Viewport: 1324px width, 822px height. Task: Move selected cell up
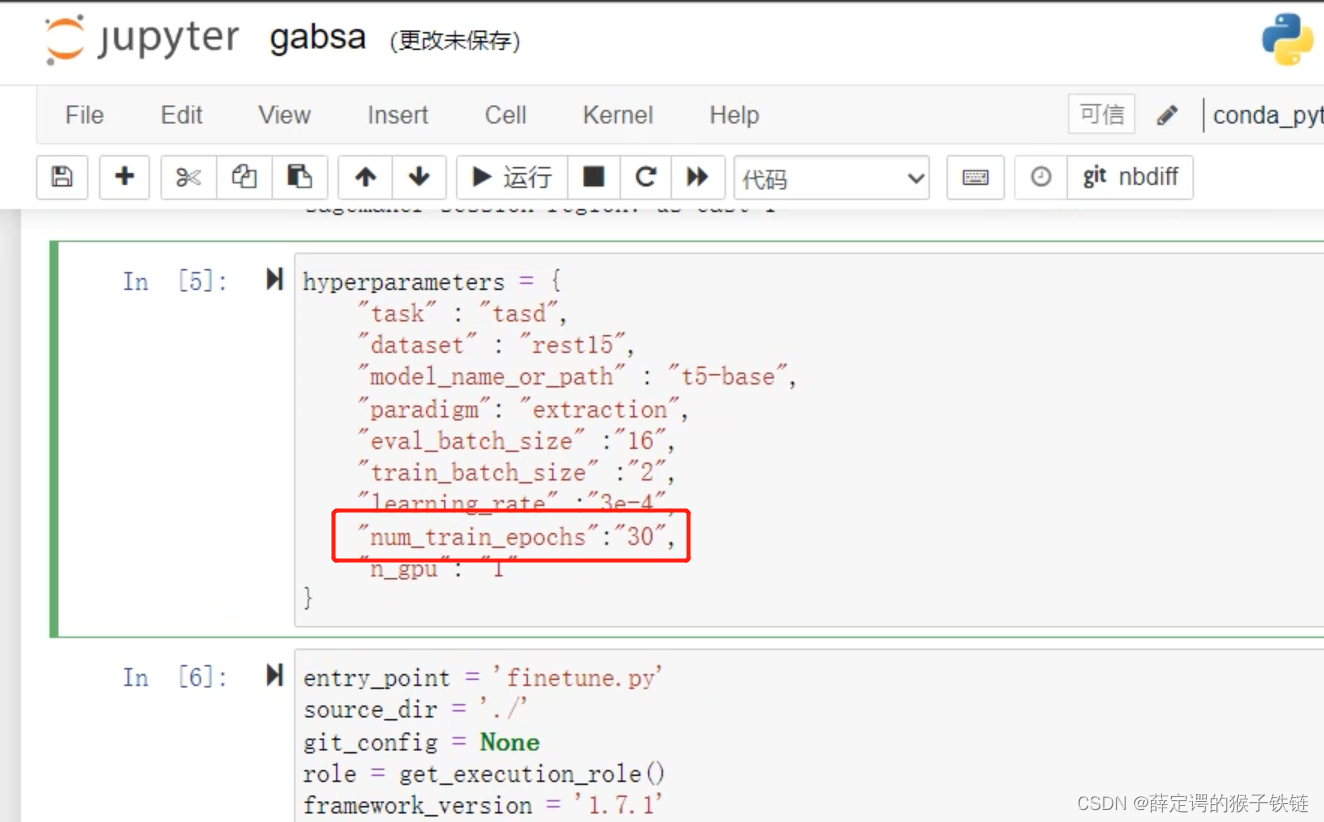tap(365, 177)
